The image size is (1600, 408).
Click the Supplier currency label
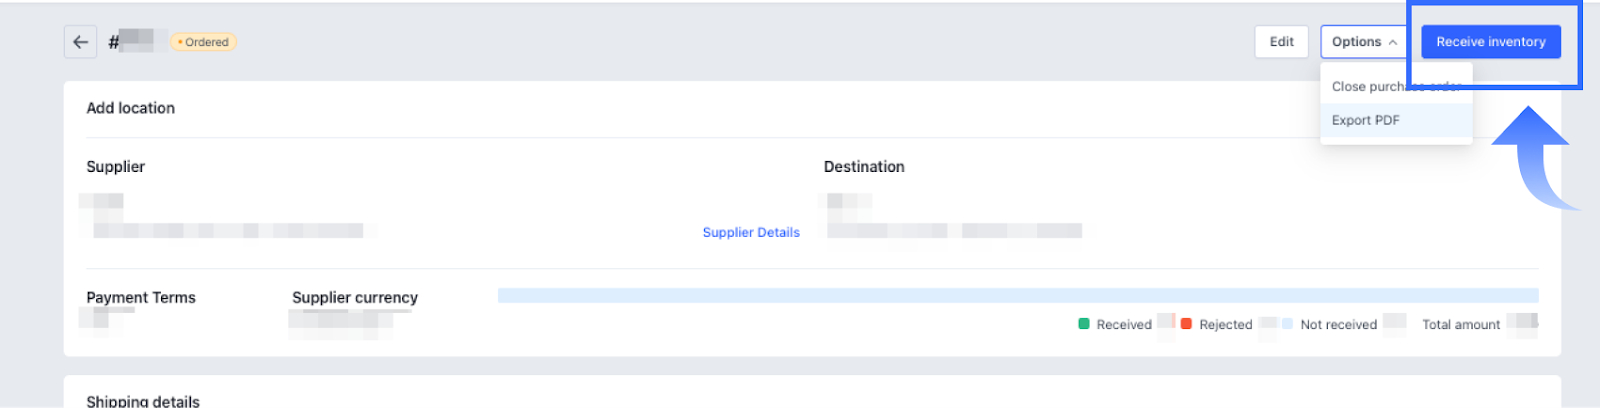tap(355, 298)
